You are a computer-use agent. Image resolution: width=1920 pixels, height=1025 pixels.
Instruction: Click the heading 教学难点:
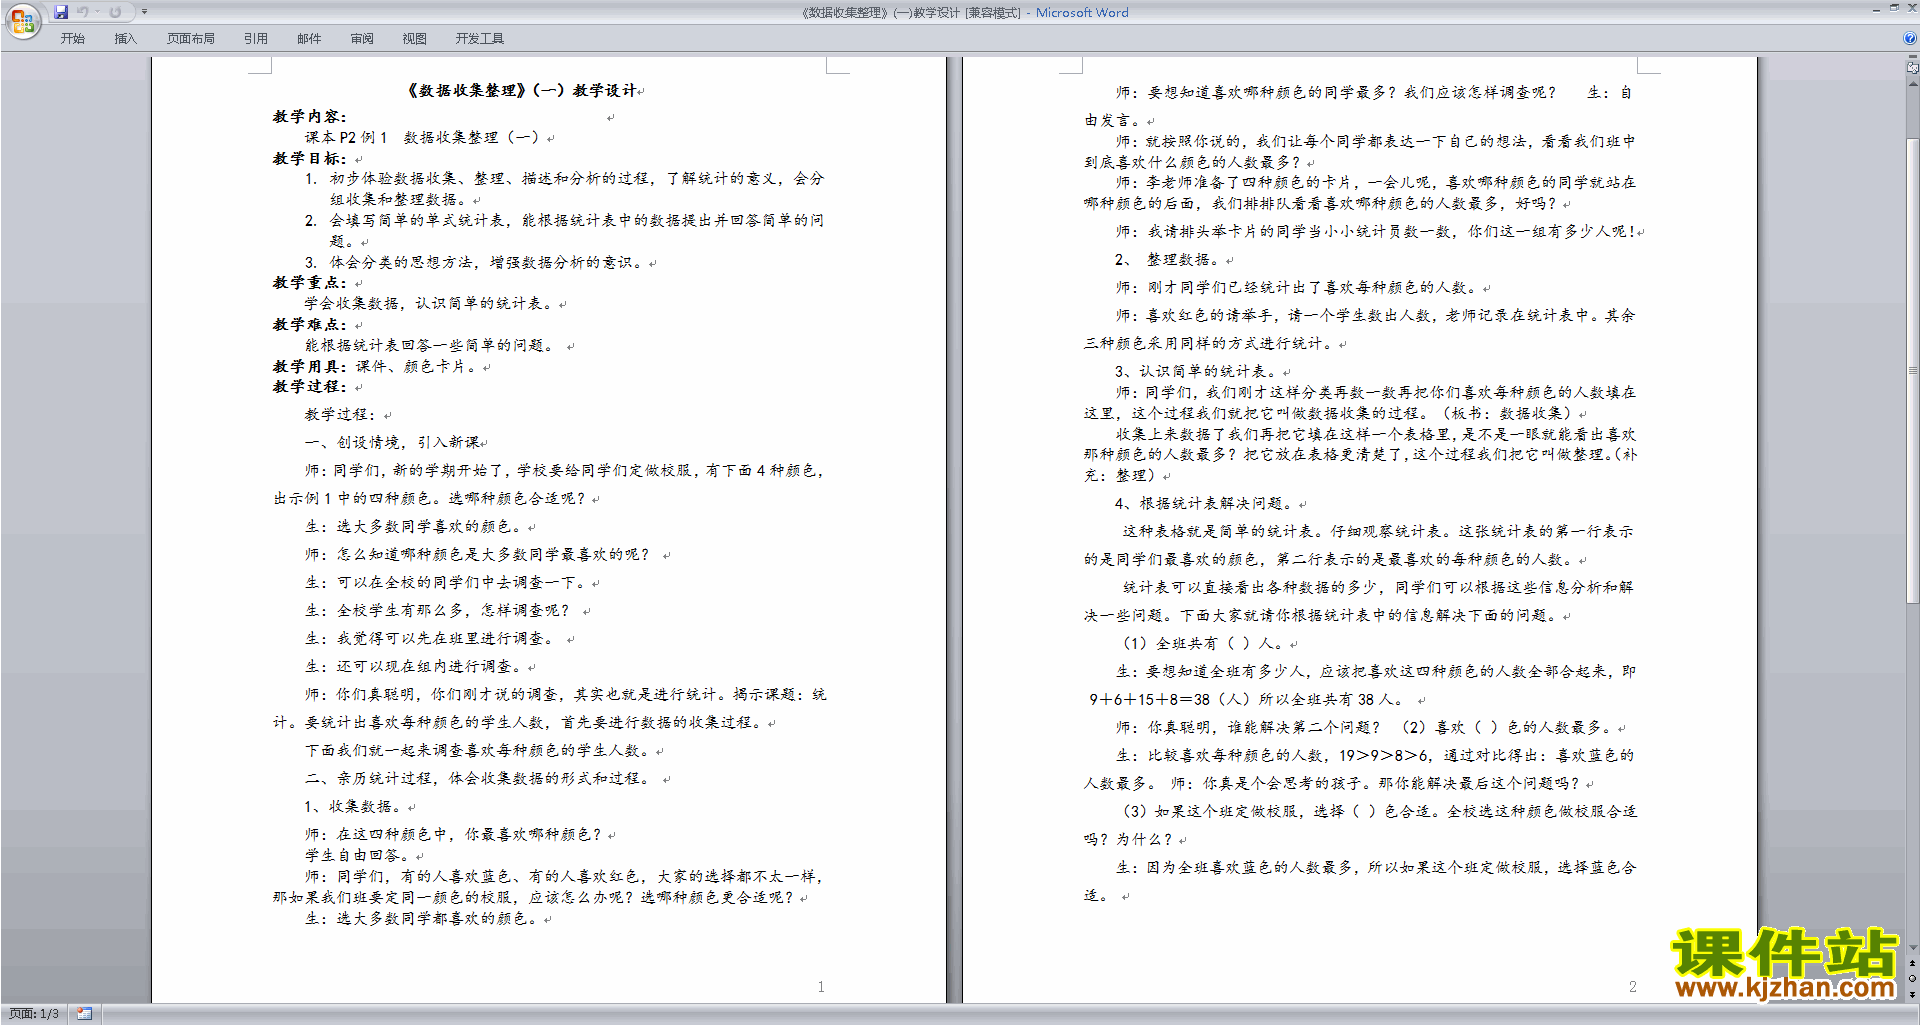[x=309, y=325]
